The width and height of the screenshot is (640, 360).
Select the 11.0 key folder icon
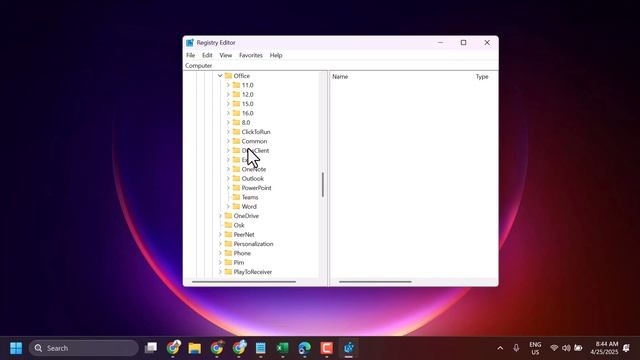tap(236, 85)
